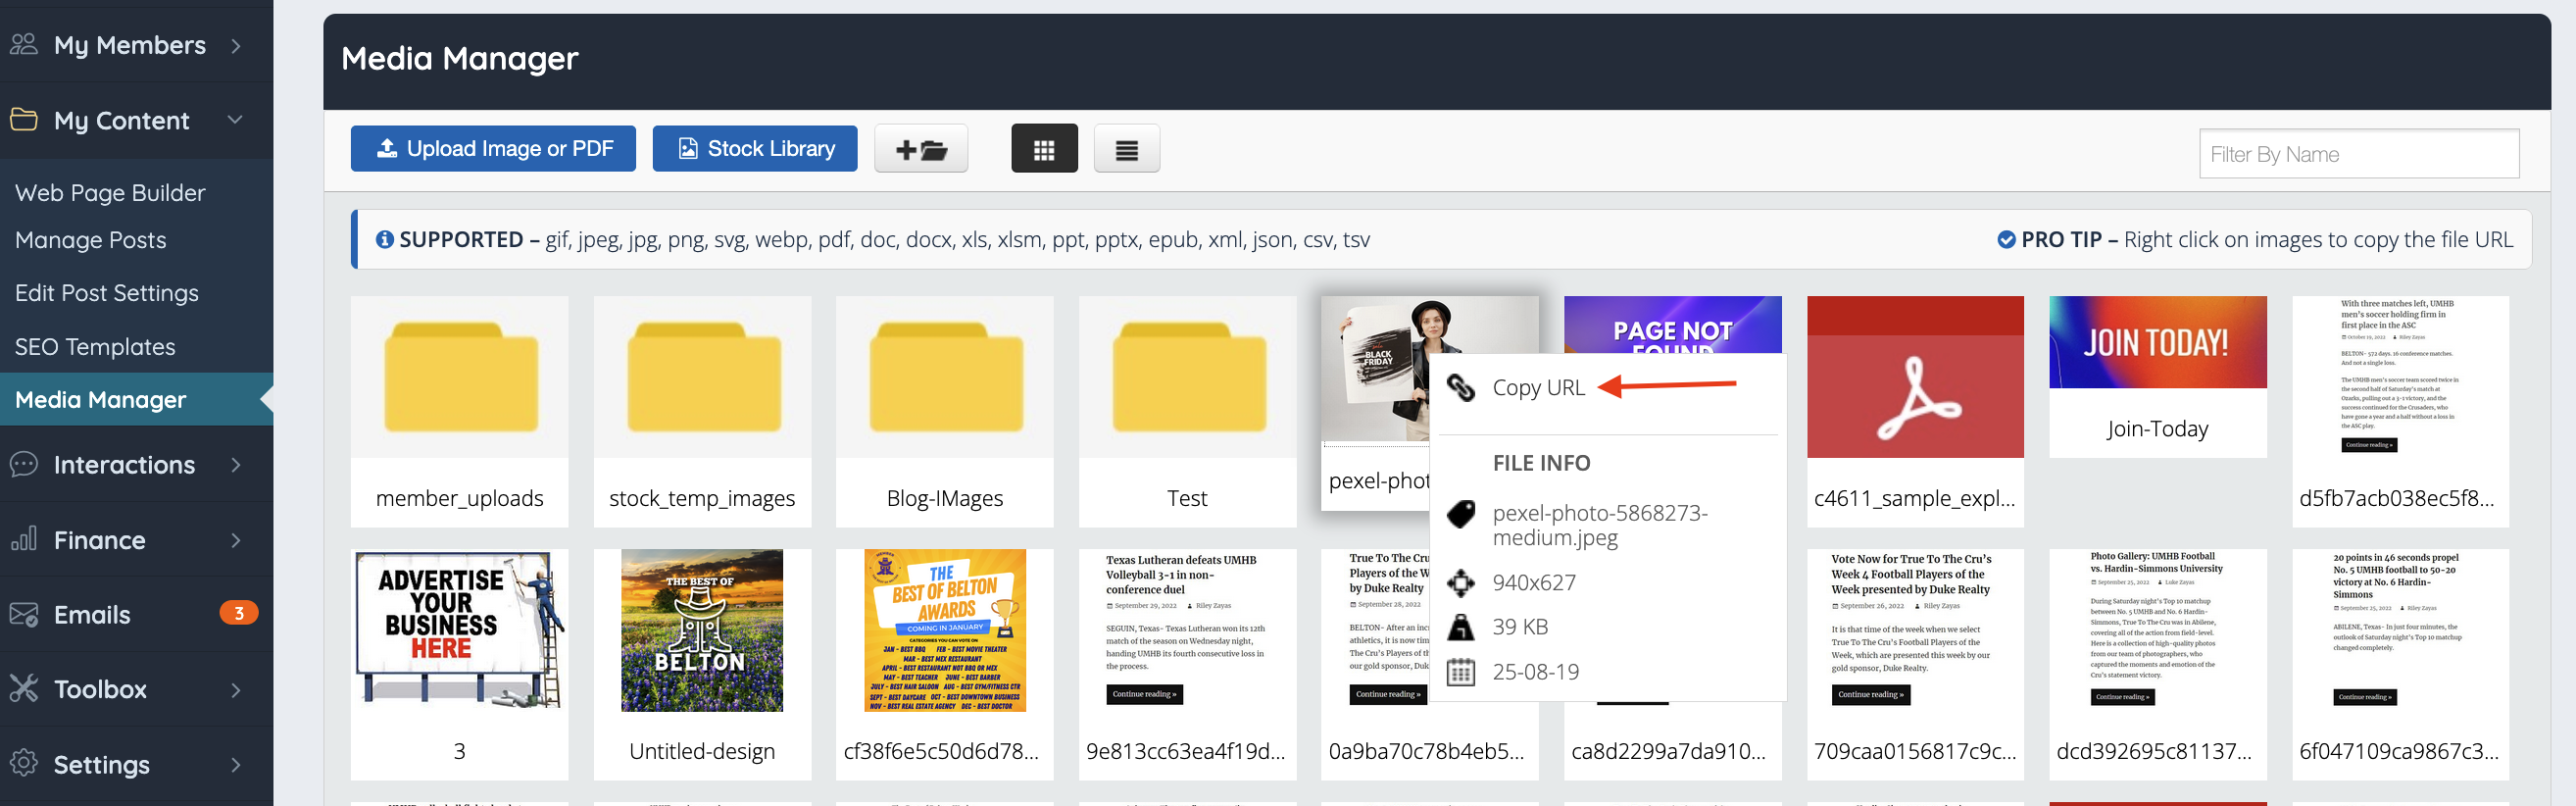Click the PRO TIP checkmark icon
This screenshot has height=806, width=2576.
[2006, 240]
